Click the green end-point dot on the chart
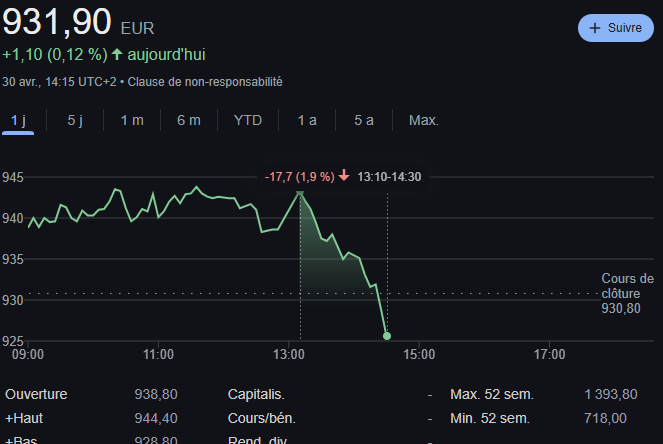This screenshot has height=444, width=663. click(x=387, y=336)
